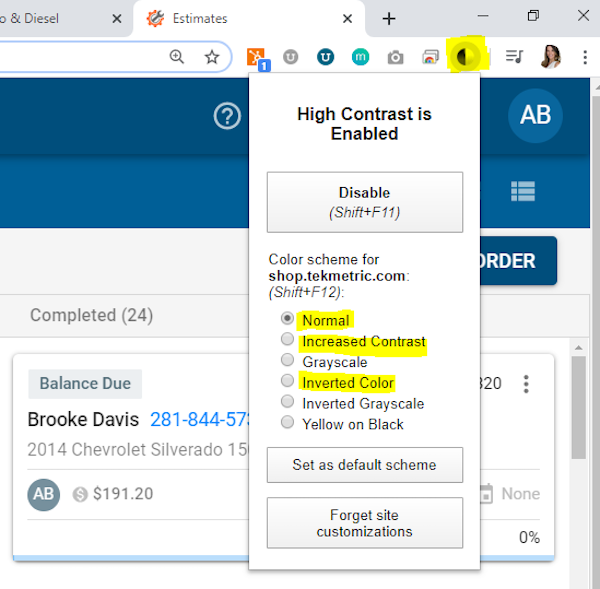Open the Brooke Davis card options menu
The height and width of the screenshot is (589, 600).
click(526, 384)
